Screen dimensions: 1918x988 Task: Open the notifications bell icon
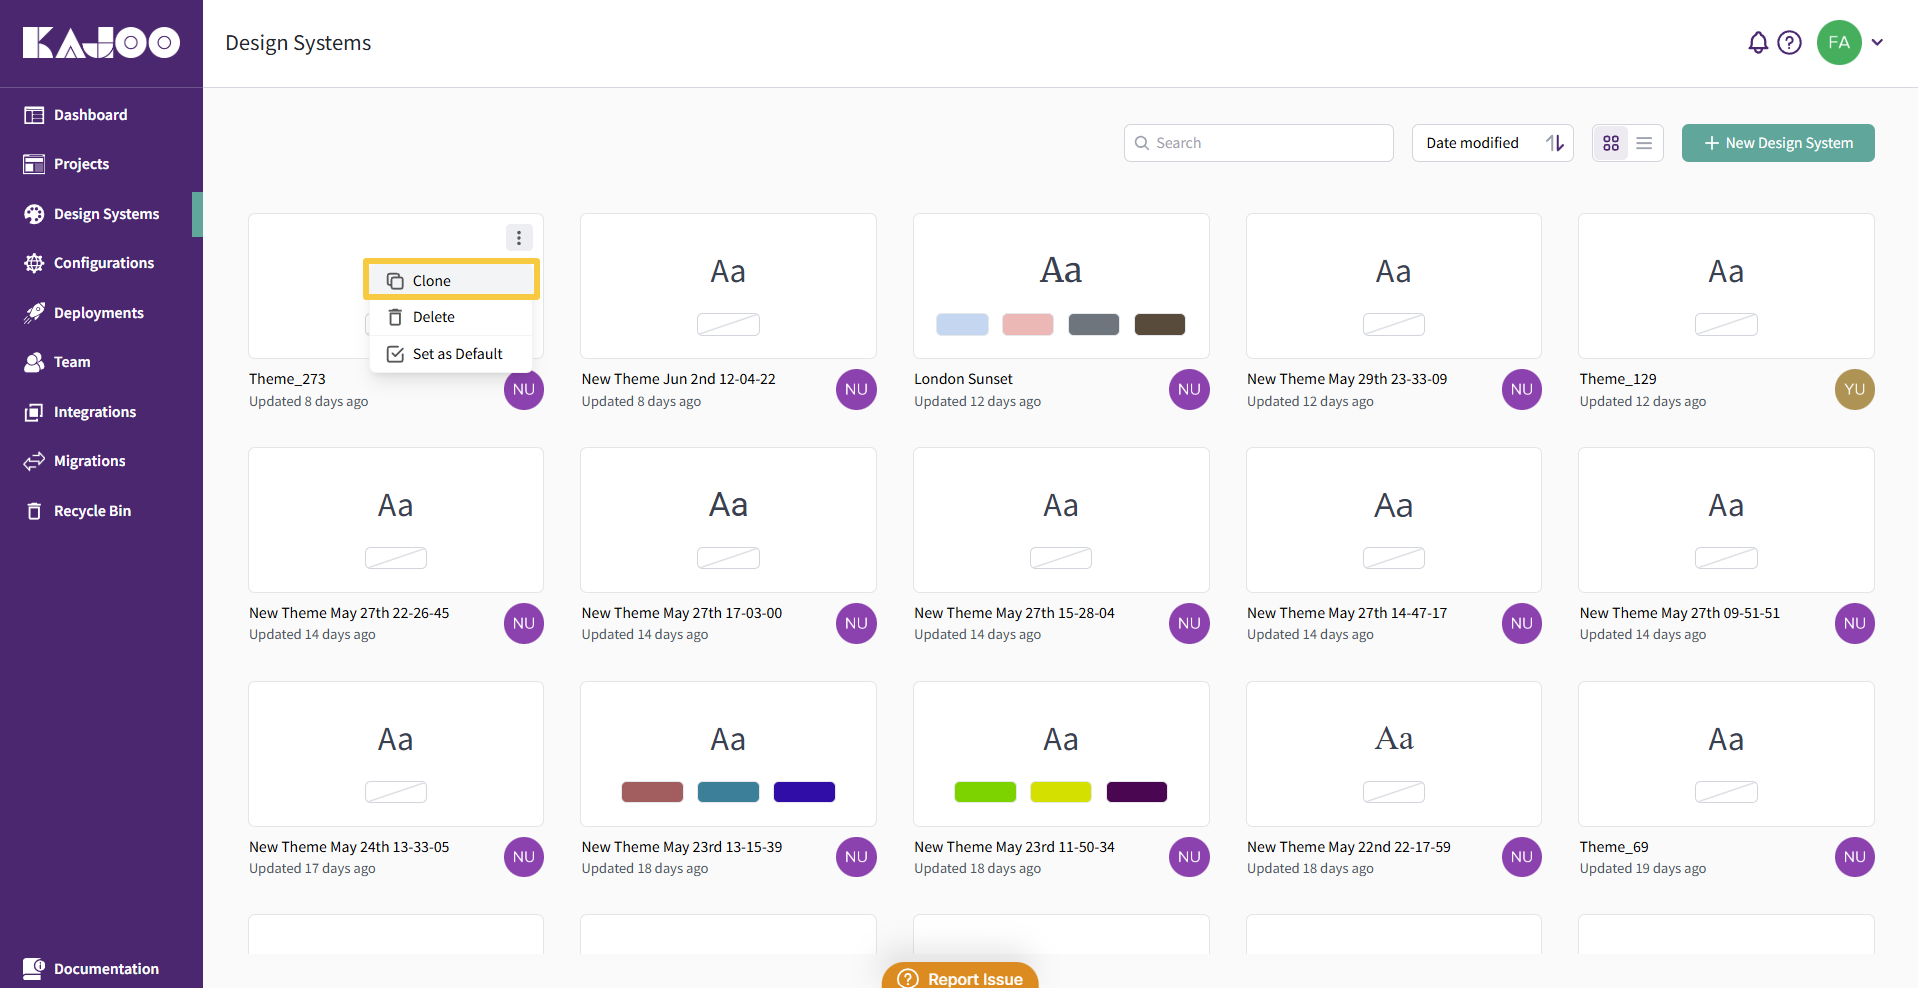tap(1757, 43)
